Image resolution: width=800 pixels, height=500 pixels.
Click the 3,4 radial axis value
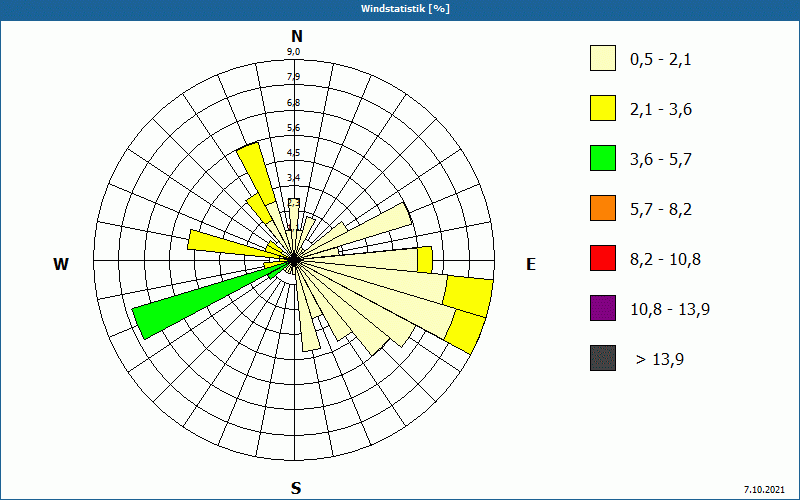293,178
